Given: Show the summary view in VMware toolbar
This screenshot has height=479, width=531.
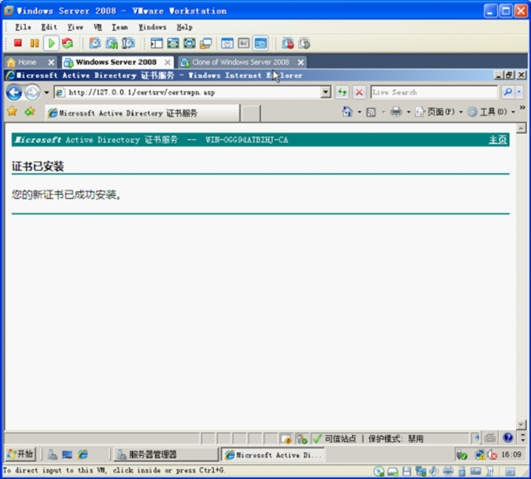Looking at the screenshot, I should click(227, 43).
